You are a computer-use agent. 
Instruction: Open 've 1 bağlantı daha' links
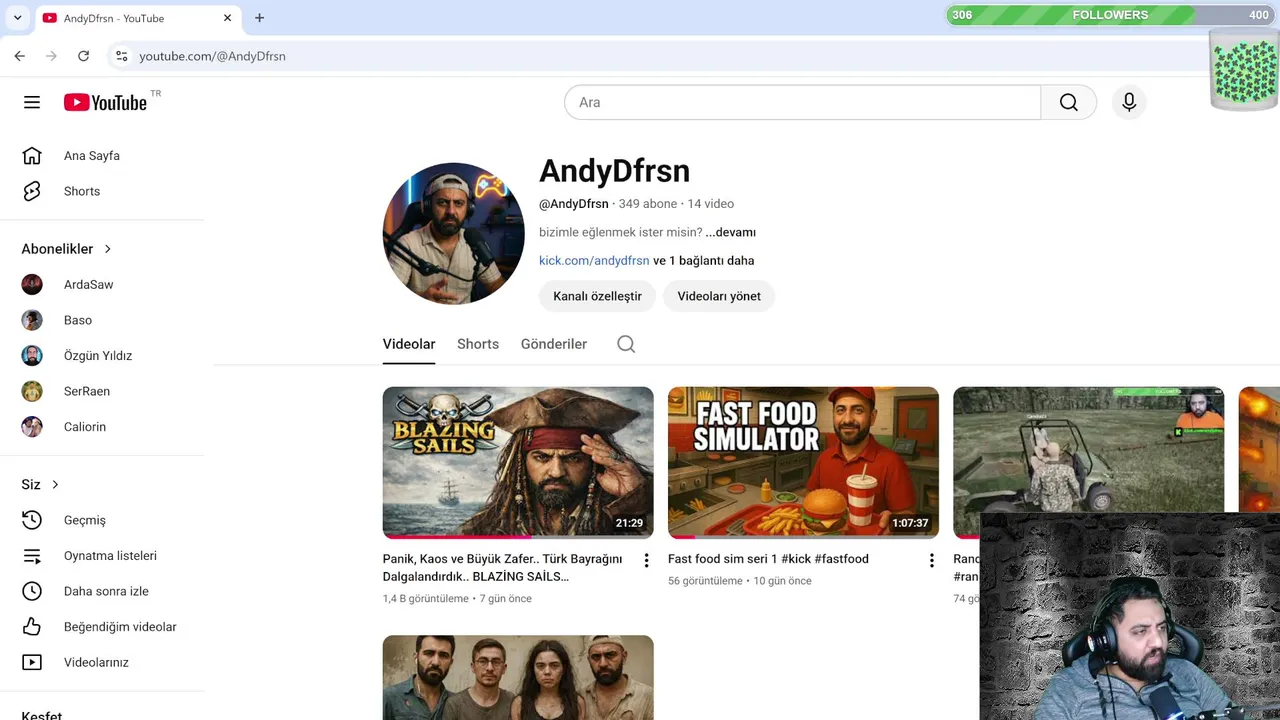coord(704,261)
